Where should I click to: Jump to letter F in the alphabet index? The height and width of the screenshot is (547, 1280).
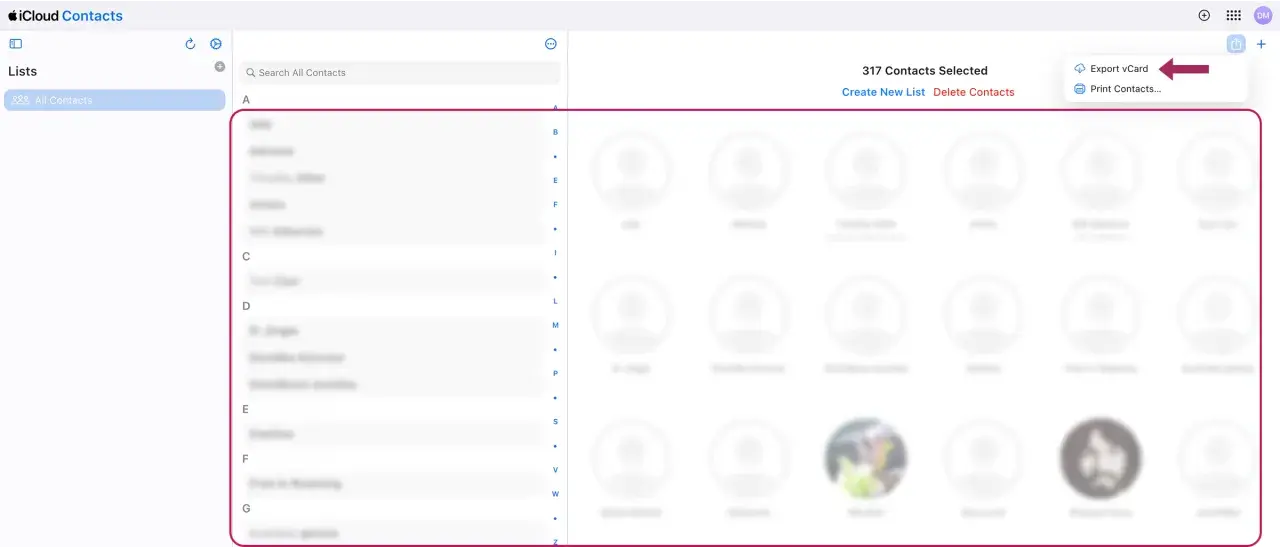point(555,204)
